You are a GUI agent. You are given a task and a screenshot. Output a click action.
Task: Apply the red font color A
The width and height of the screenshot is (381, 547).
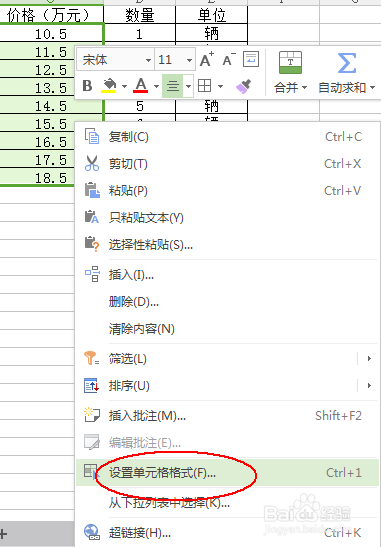point(141,85)
